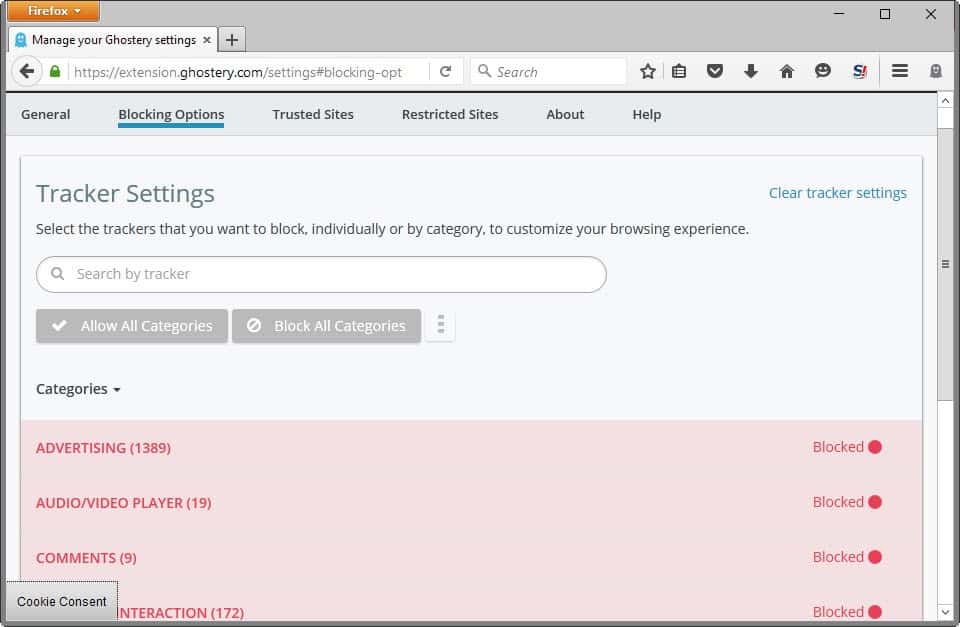Toggle the Advertising Blocked status
Image resolution: width=960 pixels, height=627 pixels.
pos(847,447)
